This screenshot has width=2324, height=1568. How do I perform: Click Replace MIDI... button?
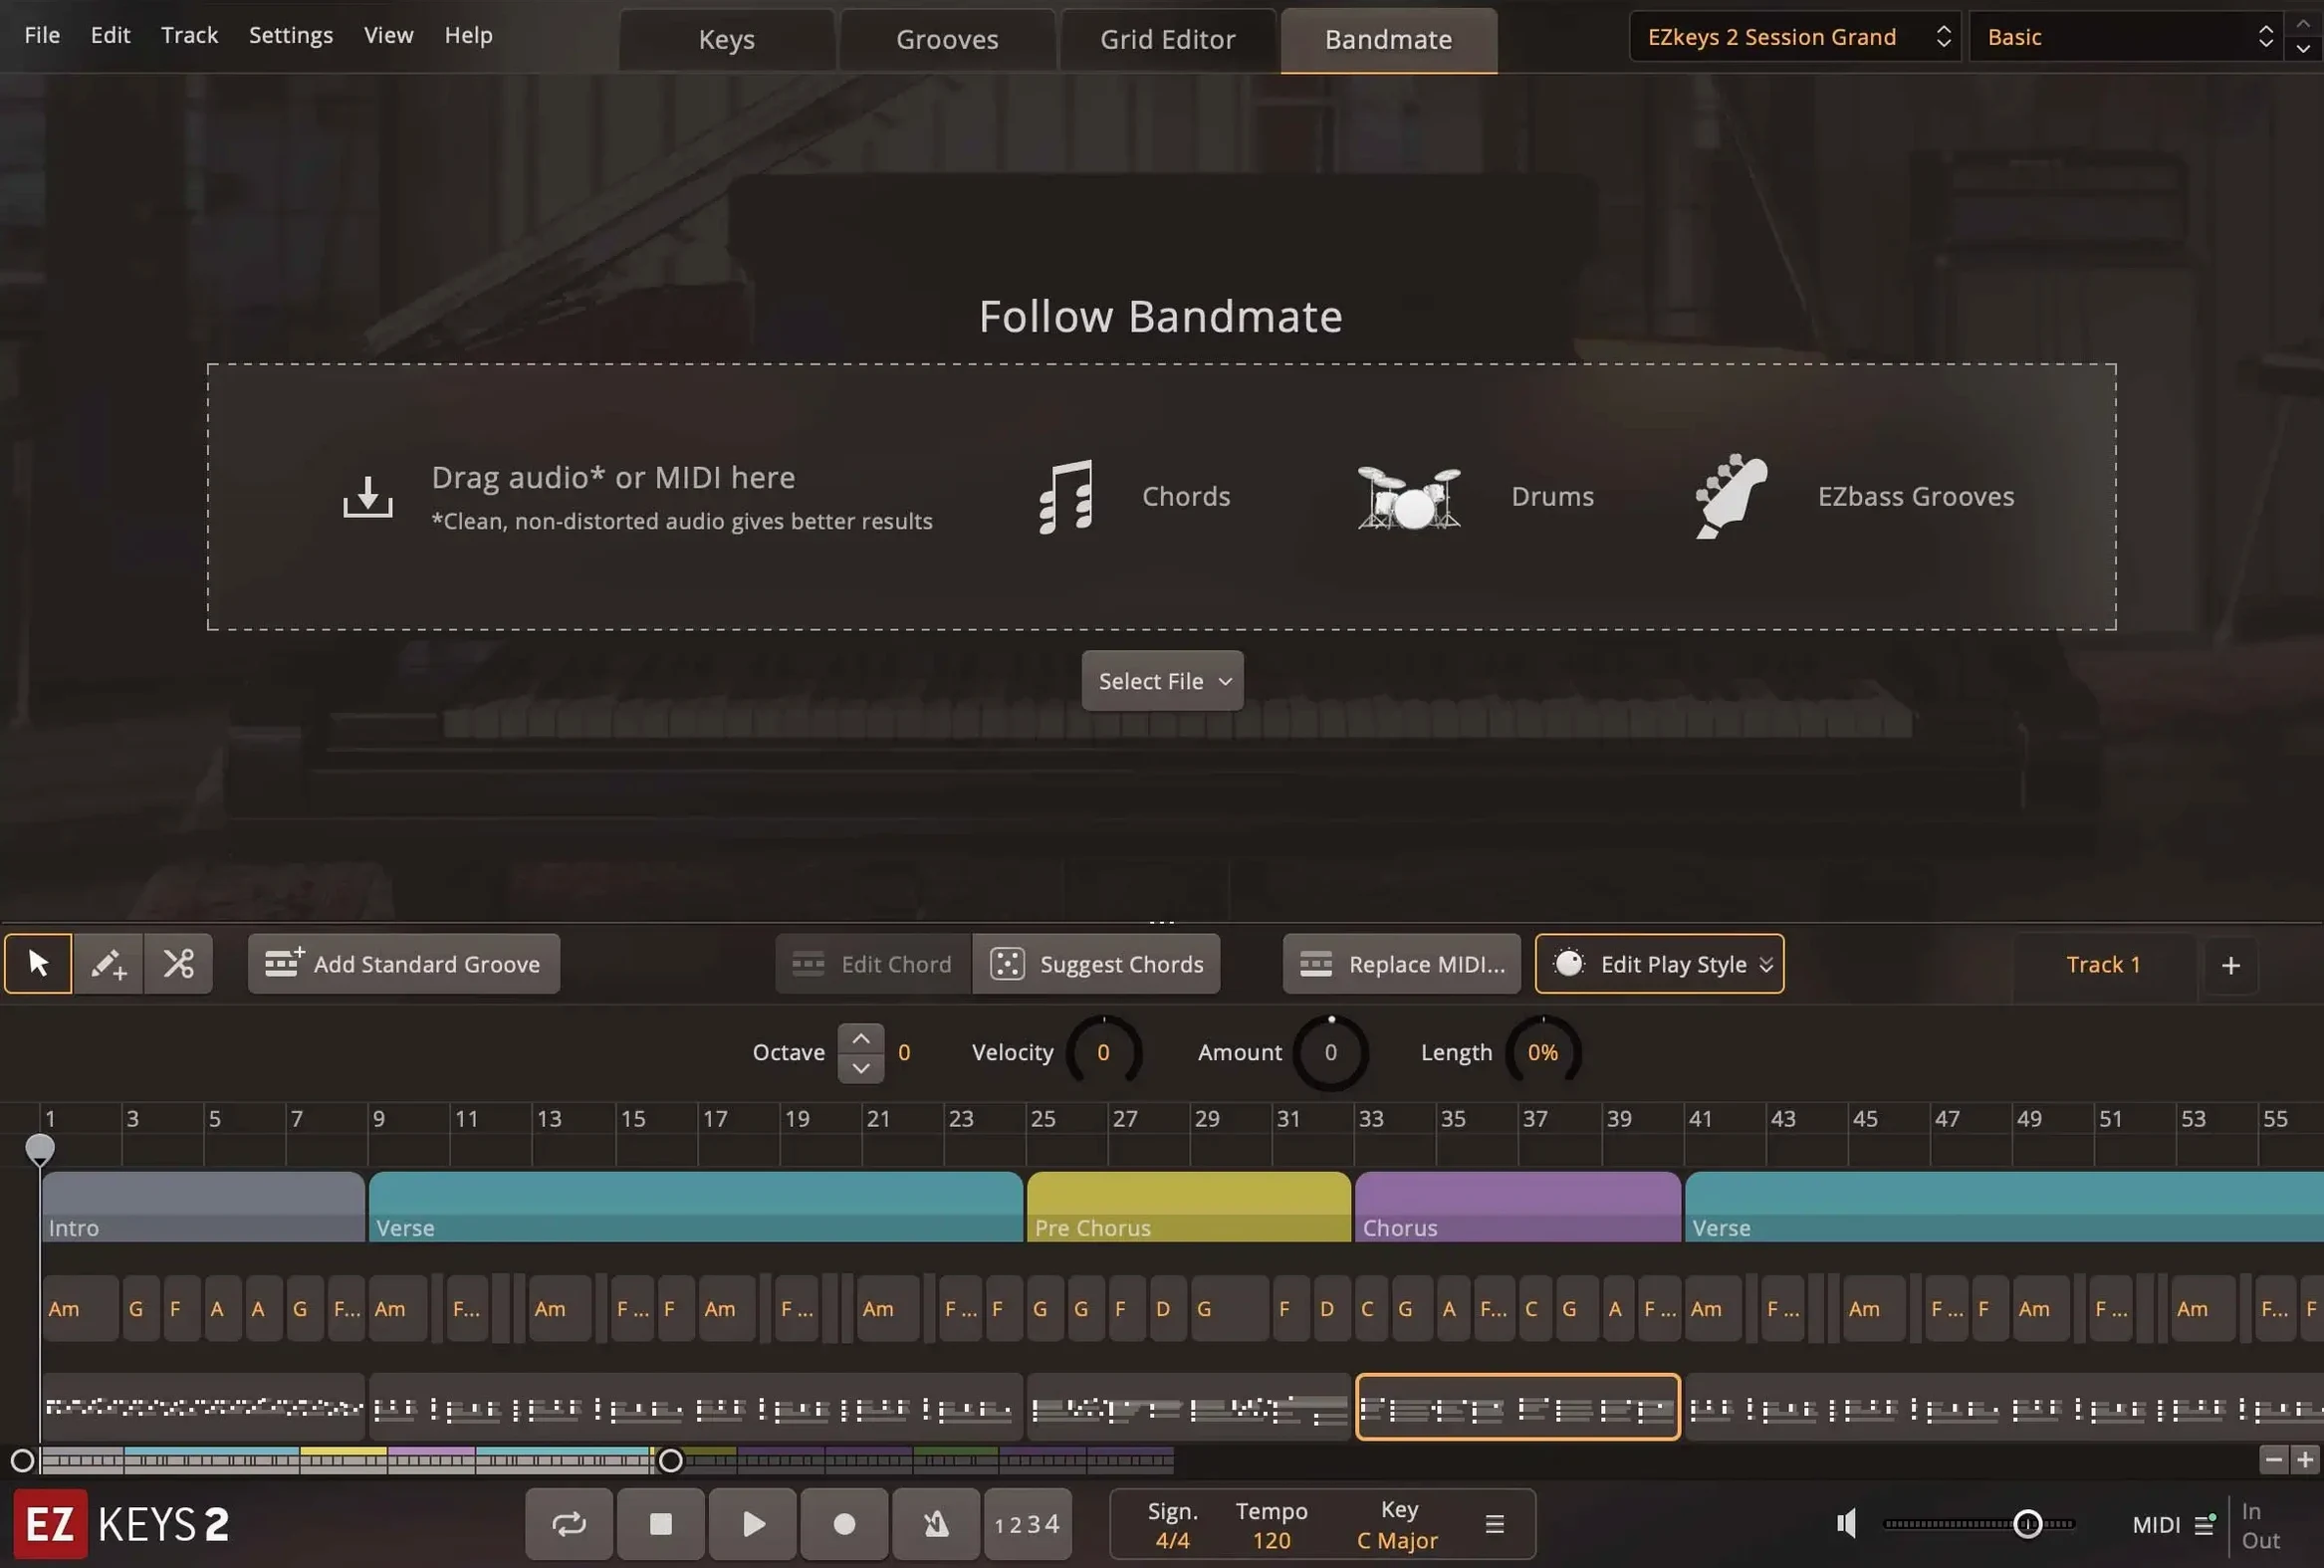[1401, 964]
